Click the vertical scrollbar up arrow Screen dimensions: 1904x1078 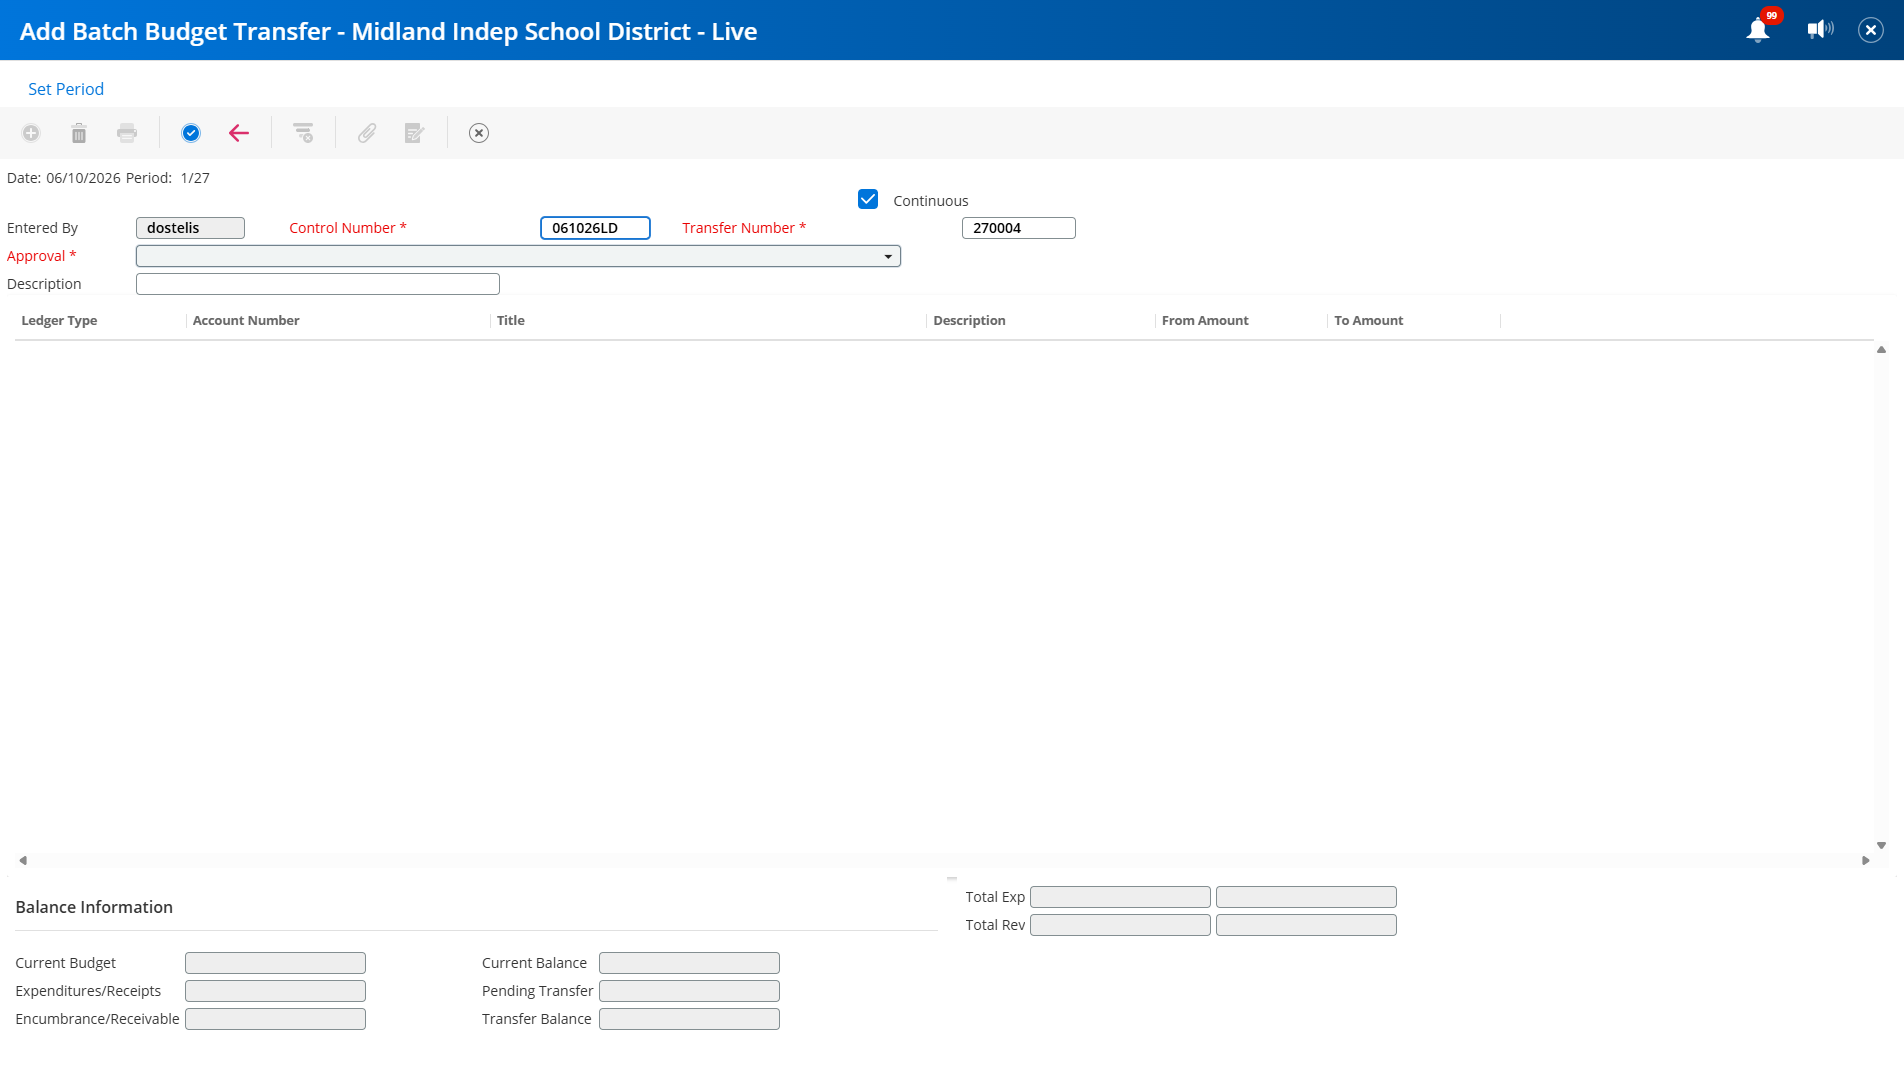pos(1881,350)
